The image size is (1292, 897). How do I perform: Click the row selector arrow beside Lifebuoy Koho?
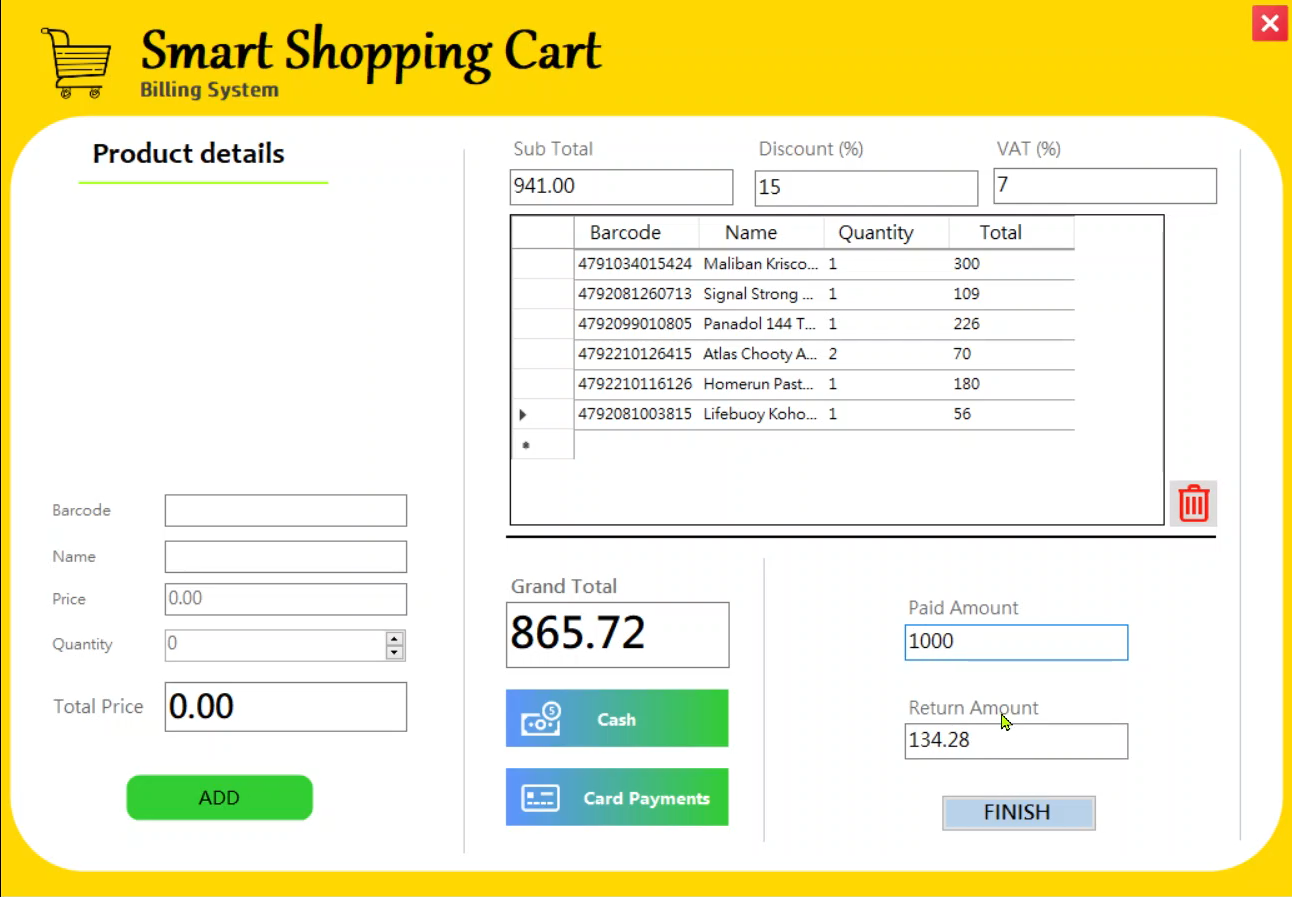(x=523, y=414)
